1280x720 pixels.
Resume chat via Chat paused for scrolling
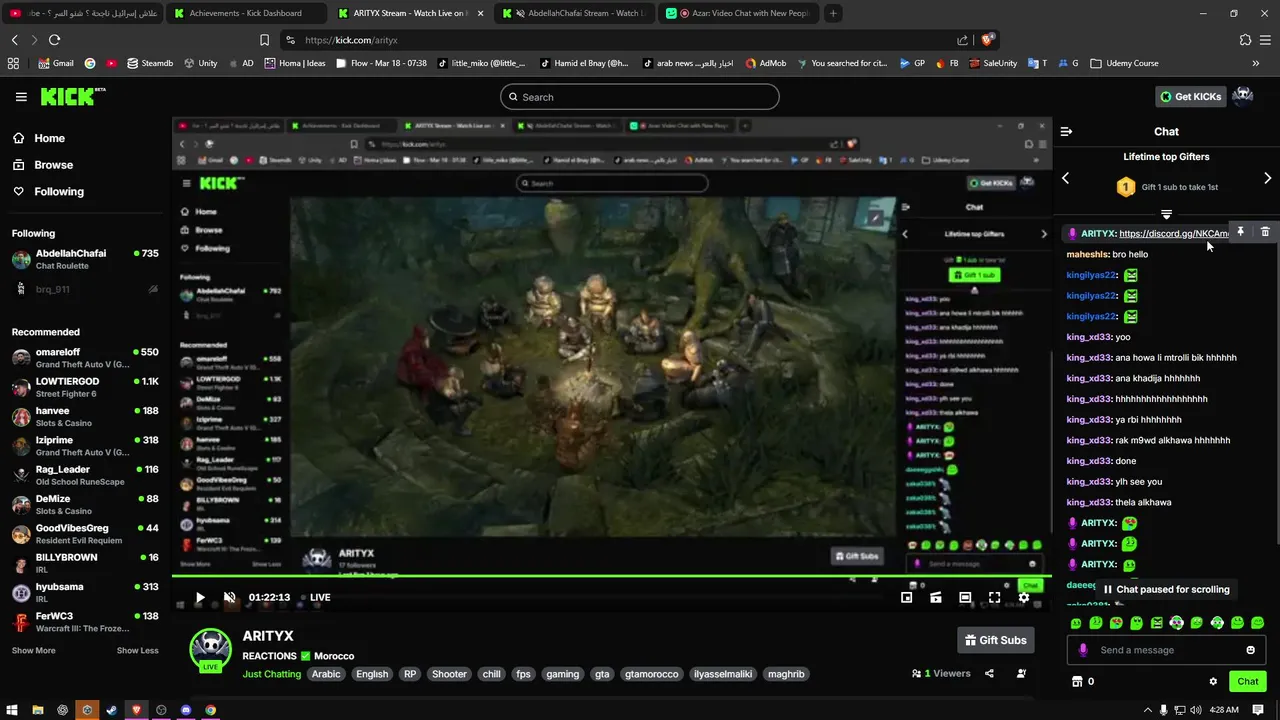pos(1166,590)
